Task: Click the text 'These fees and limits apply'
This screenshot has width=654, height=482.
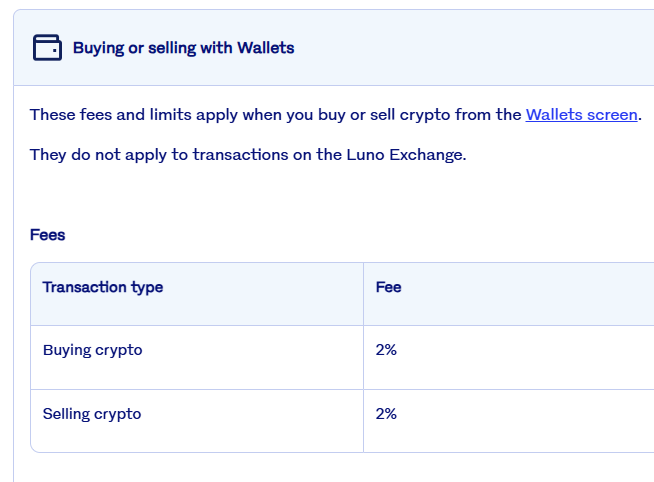Action: pyautogui.click(x=131, y=115)
